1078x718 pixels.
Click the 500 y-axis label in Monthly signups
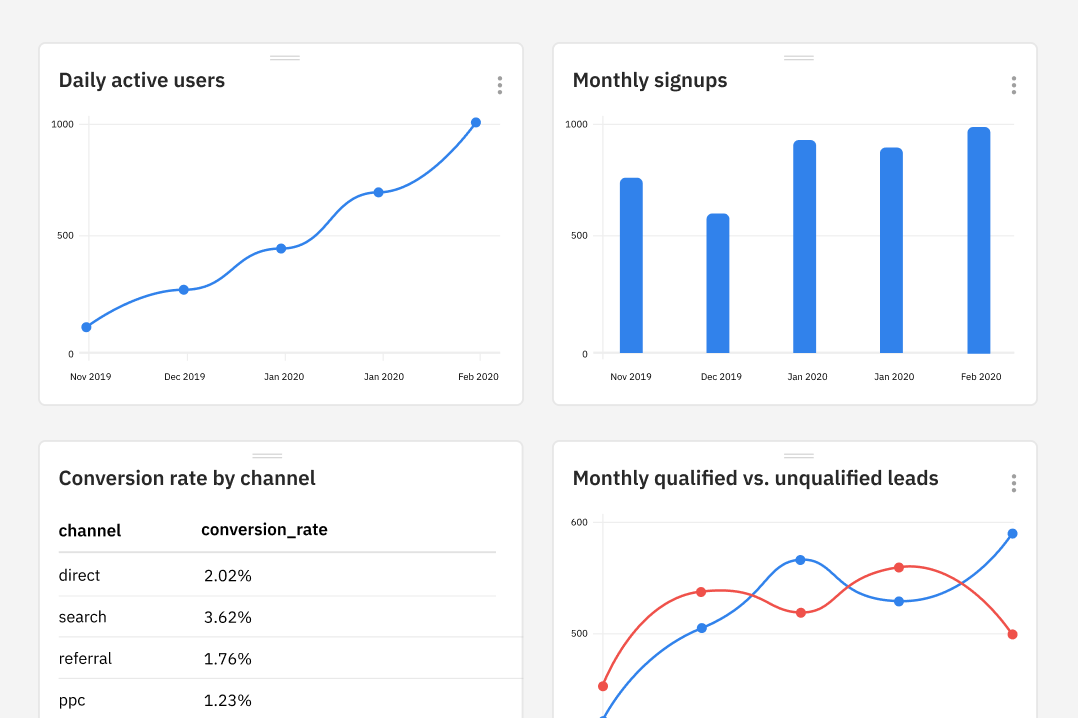580,236
